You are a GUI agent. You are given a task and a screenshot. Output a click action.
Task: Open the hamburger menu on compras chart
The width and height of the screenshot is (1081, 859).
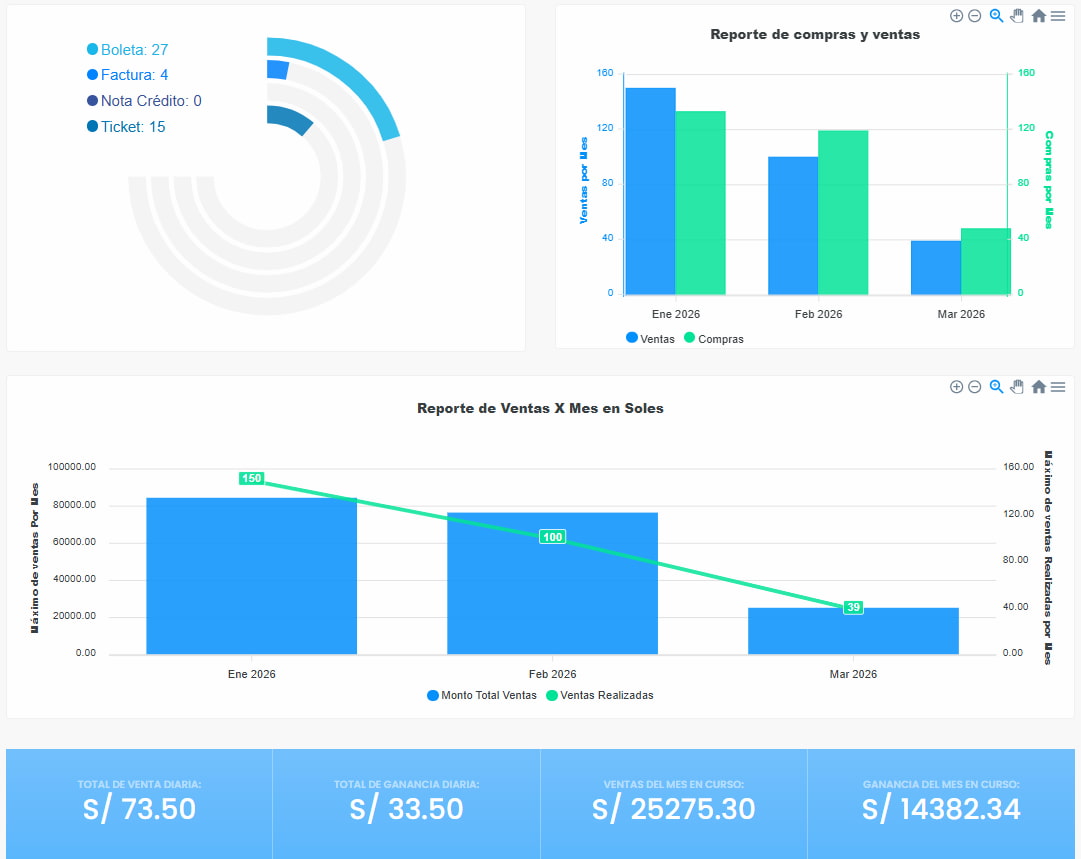pos(1058,15)
